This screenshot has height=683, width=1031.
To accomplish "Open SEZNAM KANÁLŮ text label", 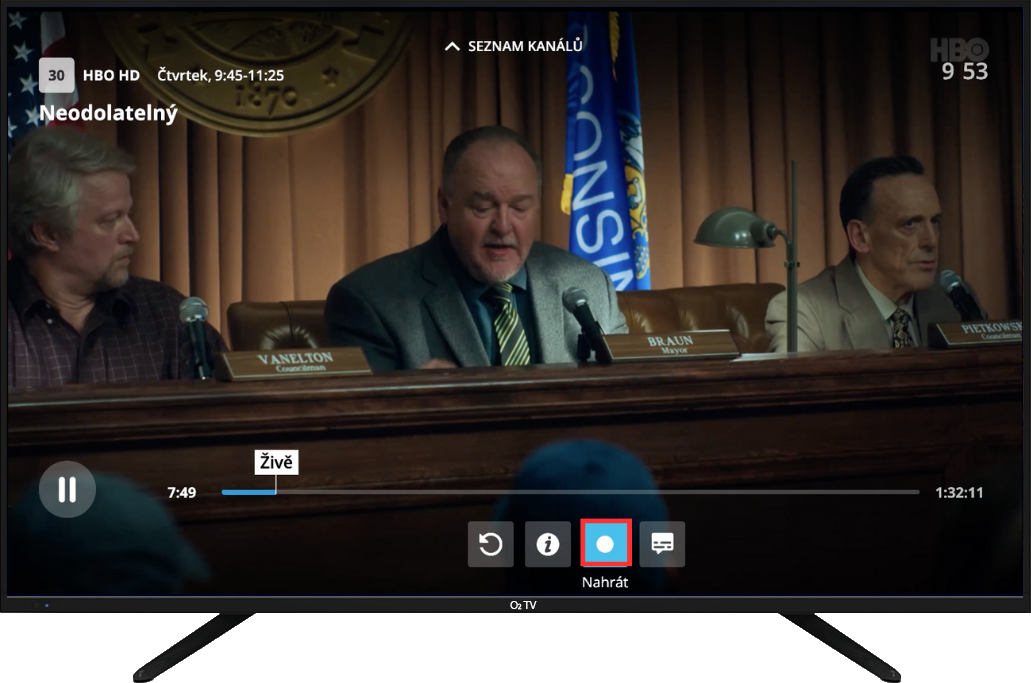I will tap(525, 46).
